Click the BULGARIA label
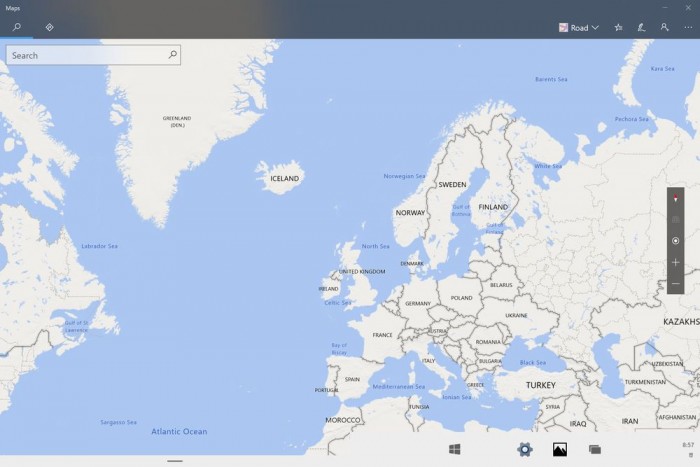This screenshot has height=467, width=700. 490,361
